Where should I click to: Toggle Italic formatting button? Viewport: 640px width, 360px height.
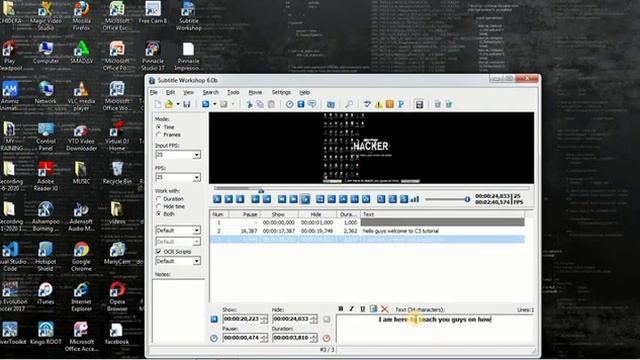pos(351,309)
